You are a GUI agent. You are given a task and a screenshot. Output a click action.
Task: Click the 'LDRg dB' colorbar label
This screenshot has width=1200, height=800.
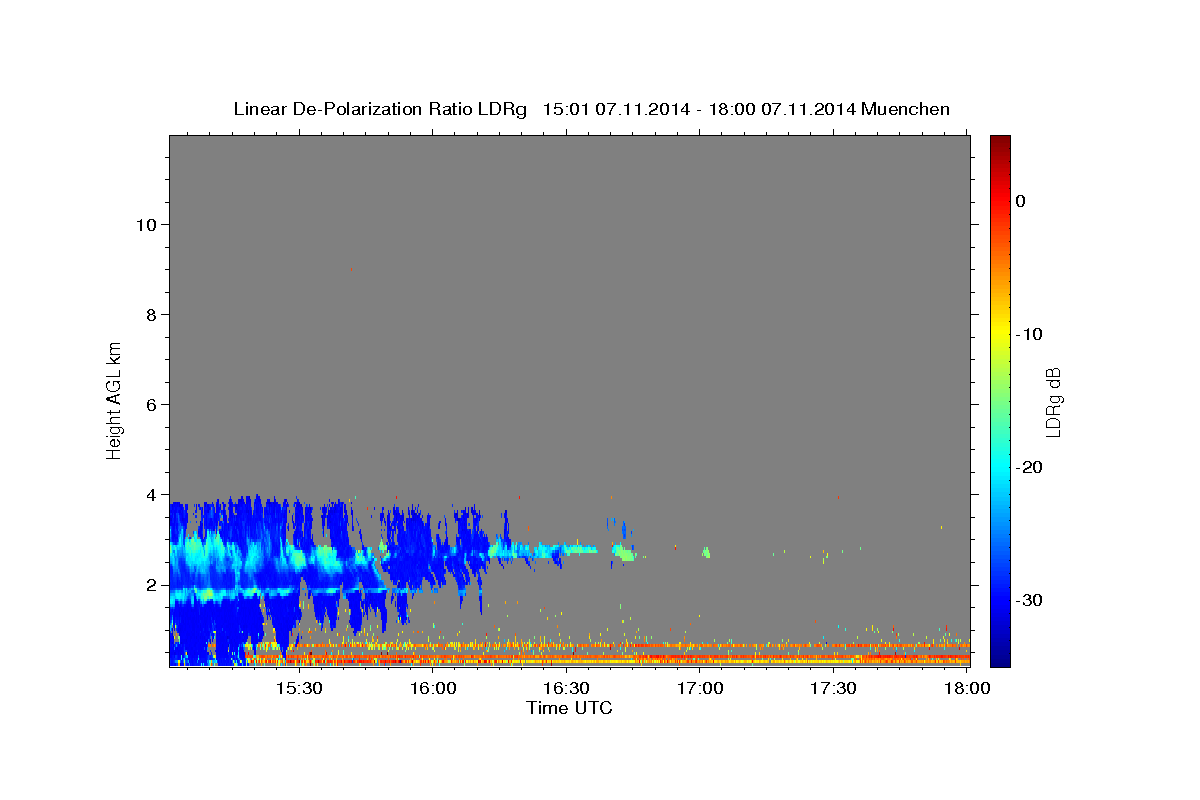click(1053, 401)
